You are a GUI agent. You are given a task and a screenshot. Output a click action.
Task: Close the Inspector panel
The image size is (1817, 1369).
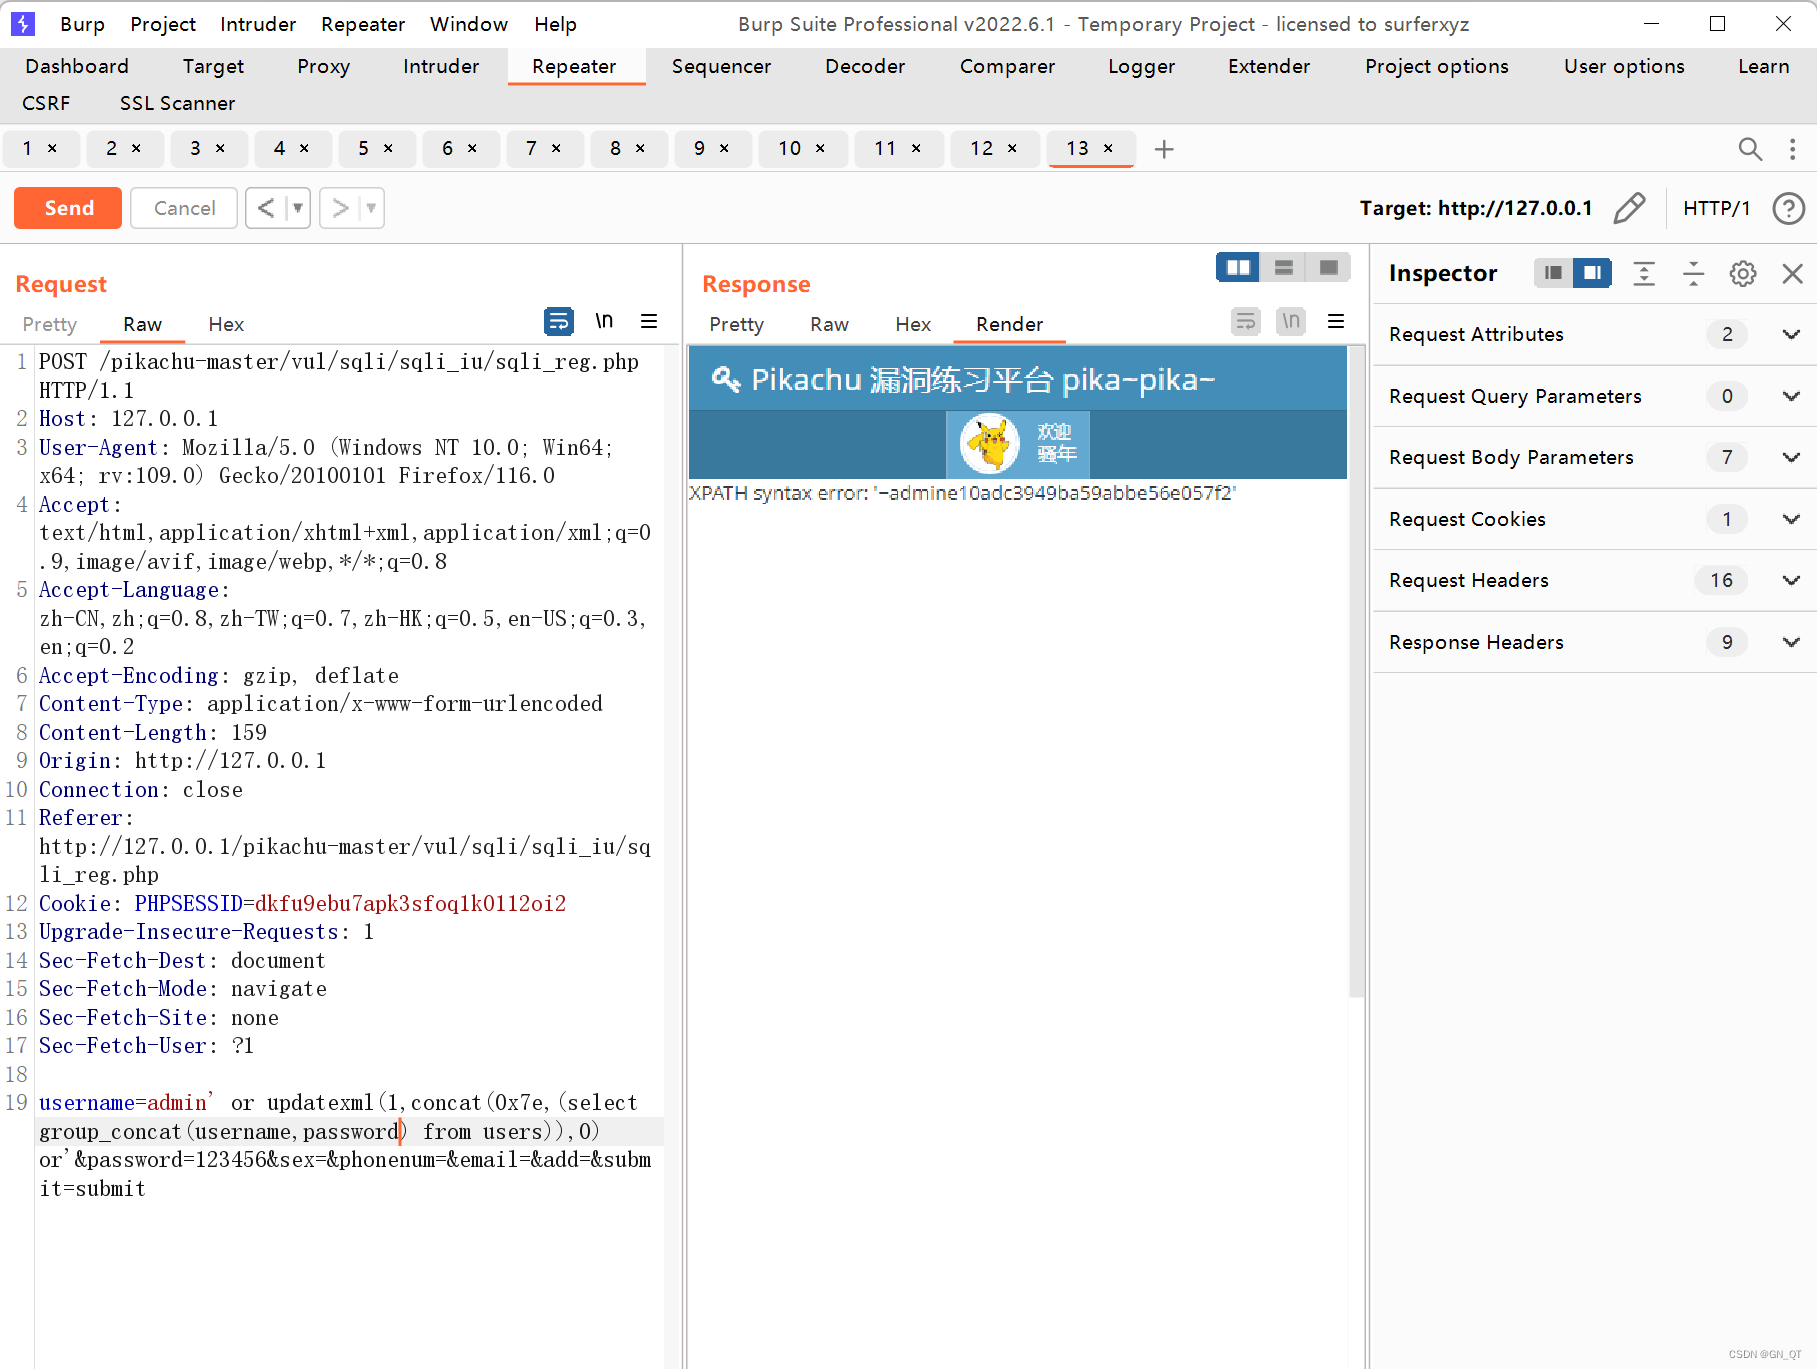(x=1793, y=273)
